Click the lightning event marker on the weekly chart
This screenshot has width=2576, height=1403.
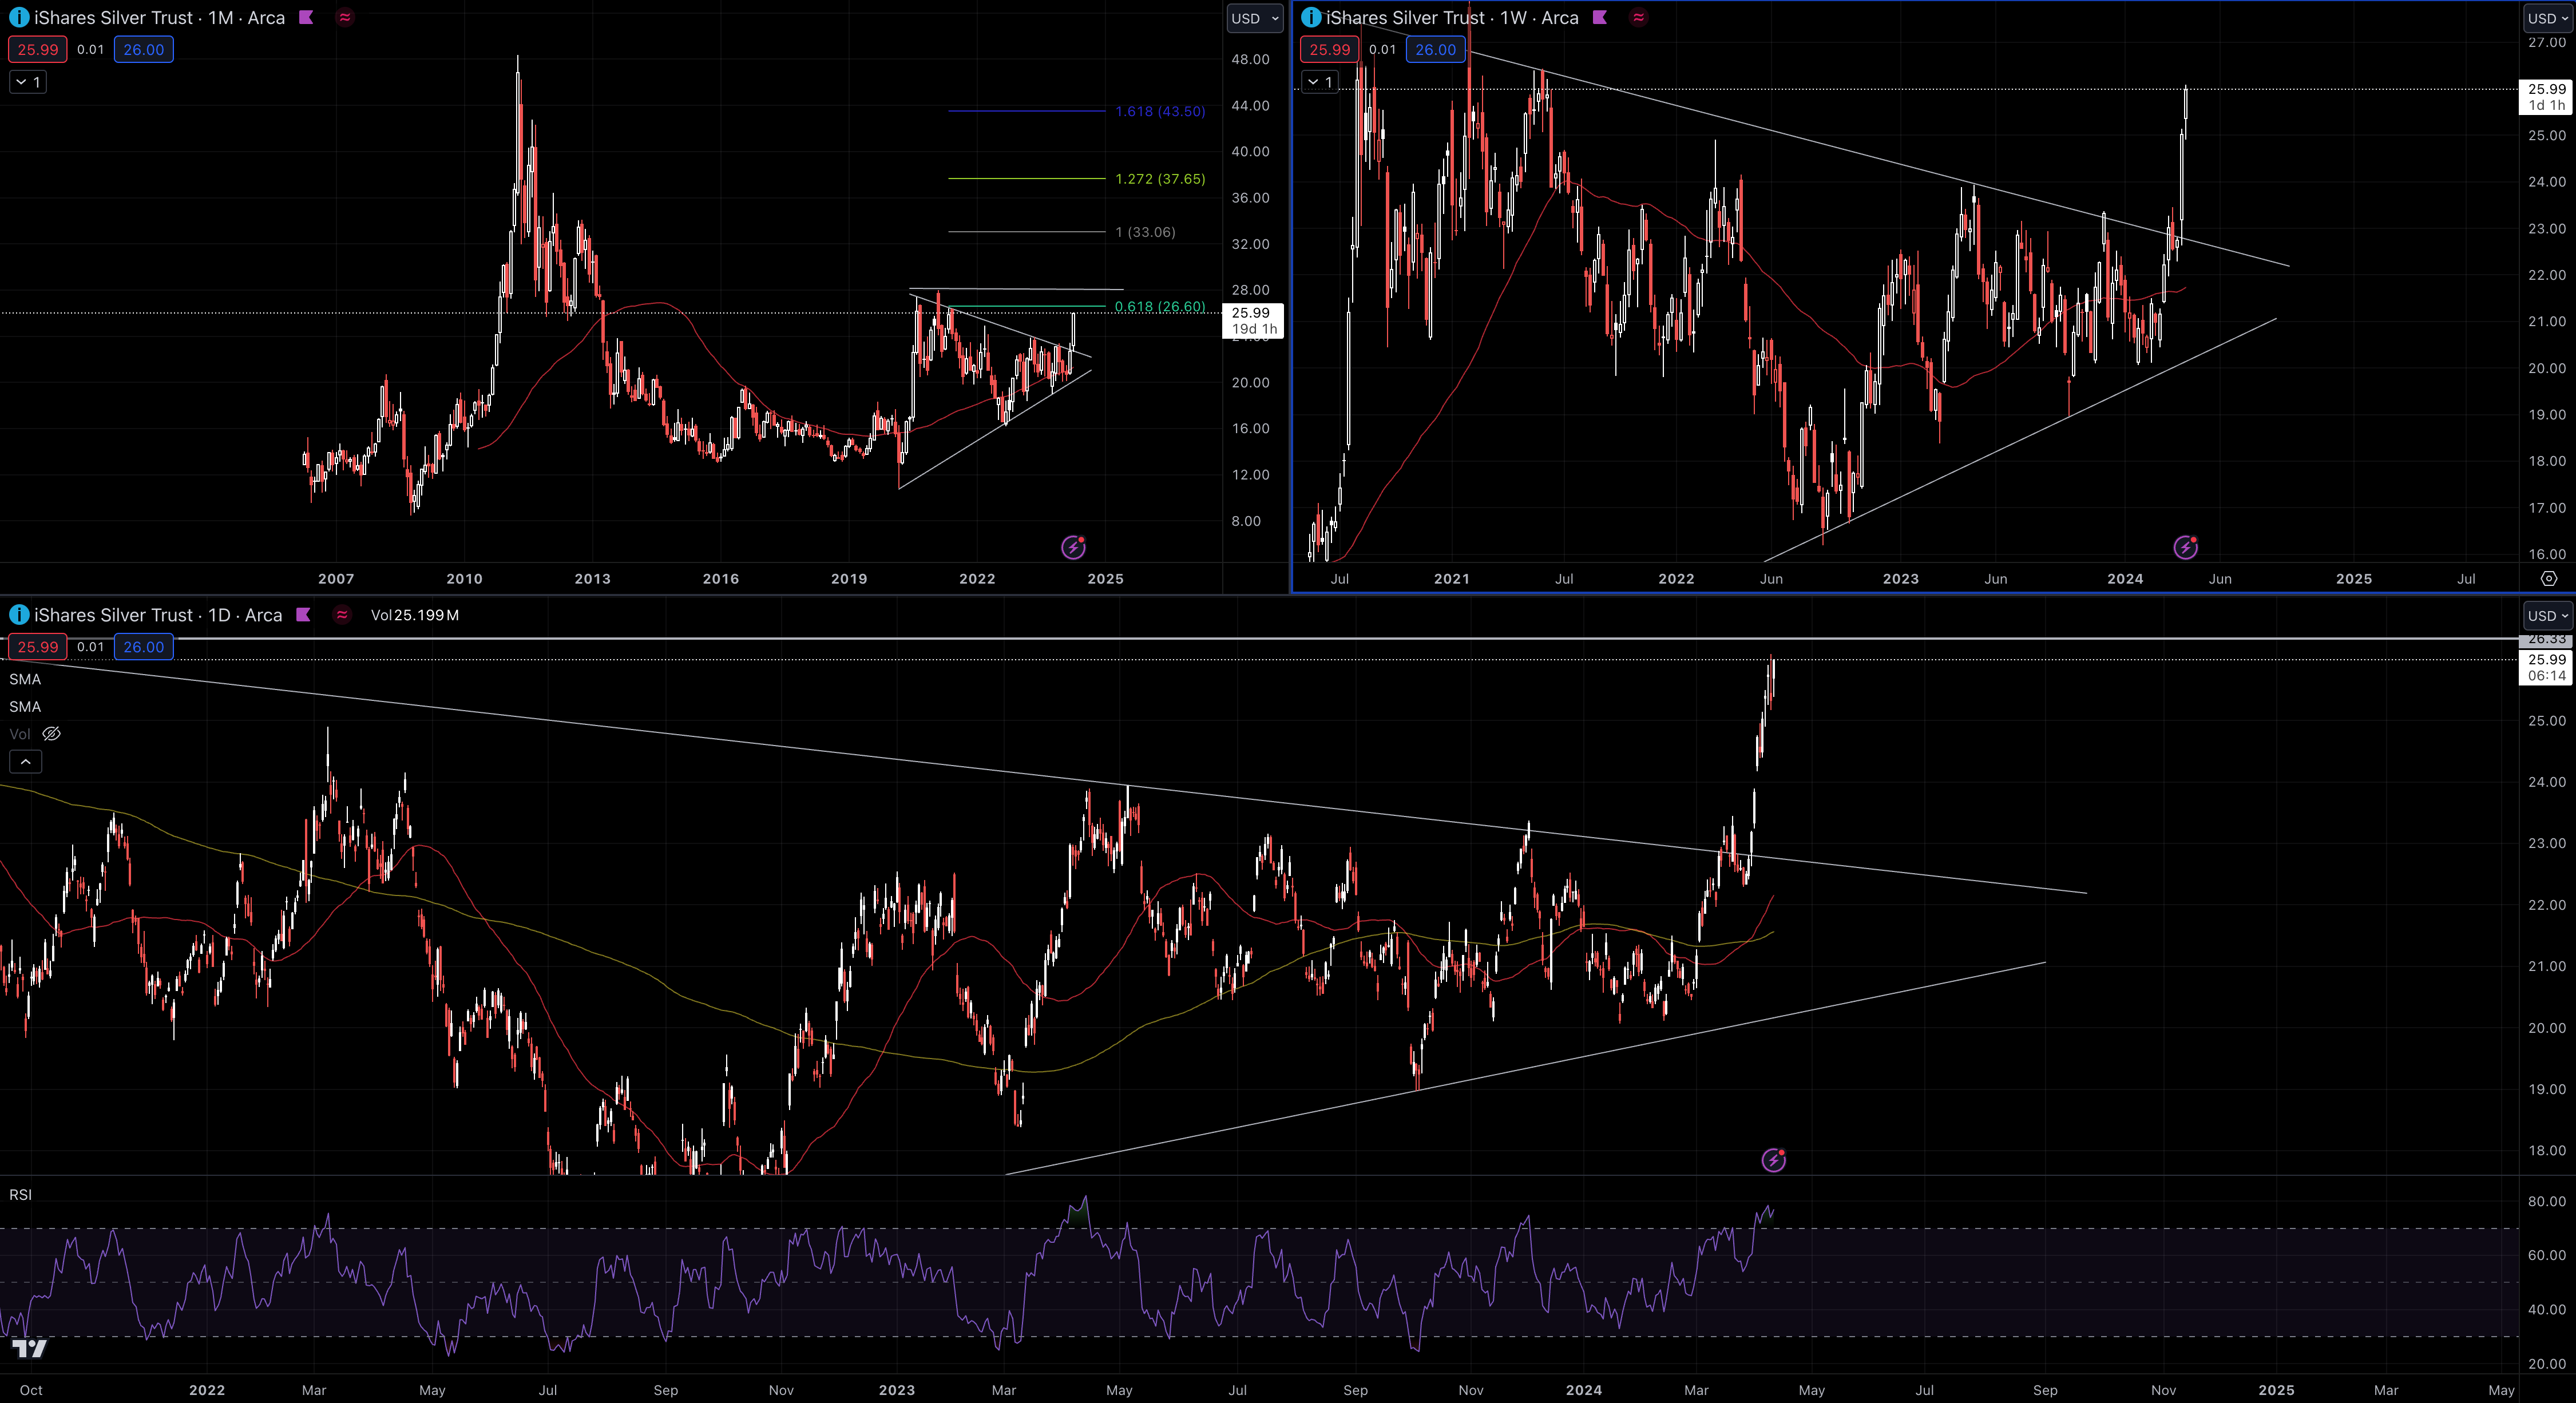click(x=2185, y=547)
